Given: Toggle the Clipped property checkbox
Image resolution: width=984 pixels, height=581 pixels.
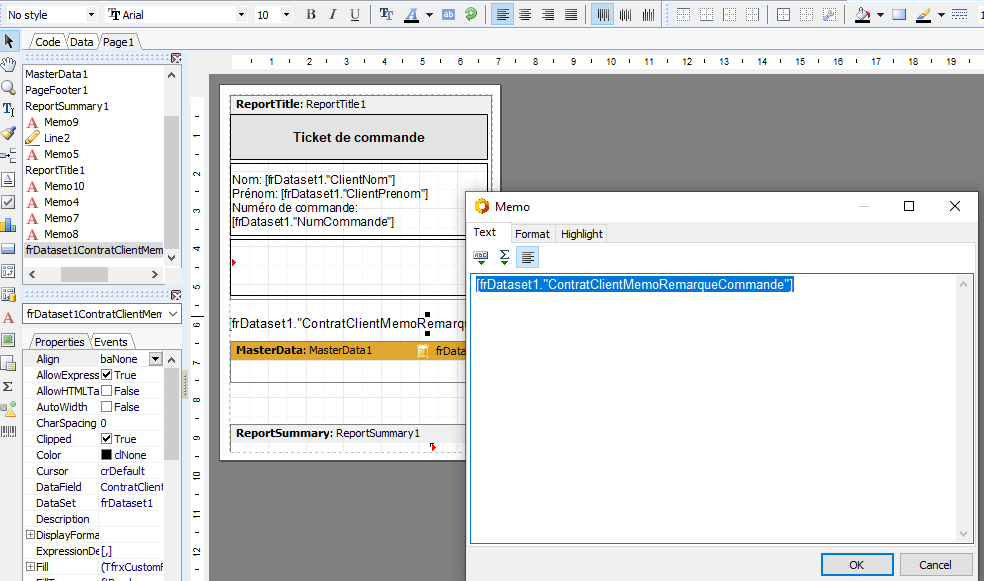Looking at the screenshot, I should pyautogui.click(x=107, y=439).
